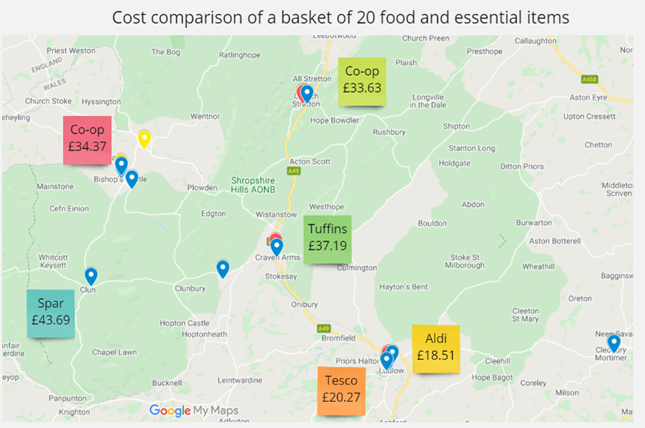Select the blue pin at Clun

point(91,276)
